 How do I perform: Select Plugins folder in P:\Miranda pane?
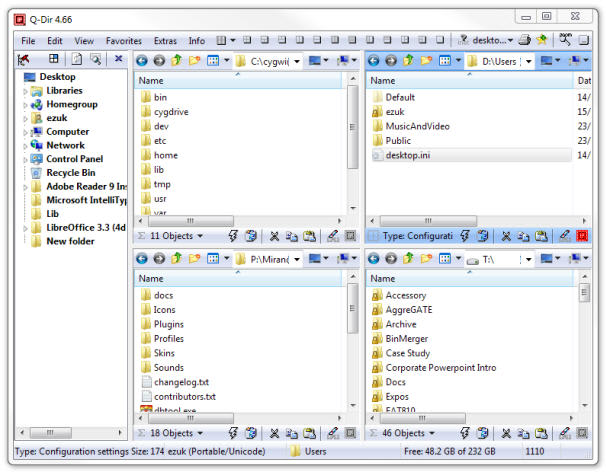pos(169,324)
